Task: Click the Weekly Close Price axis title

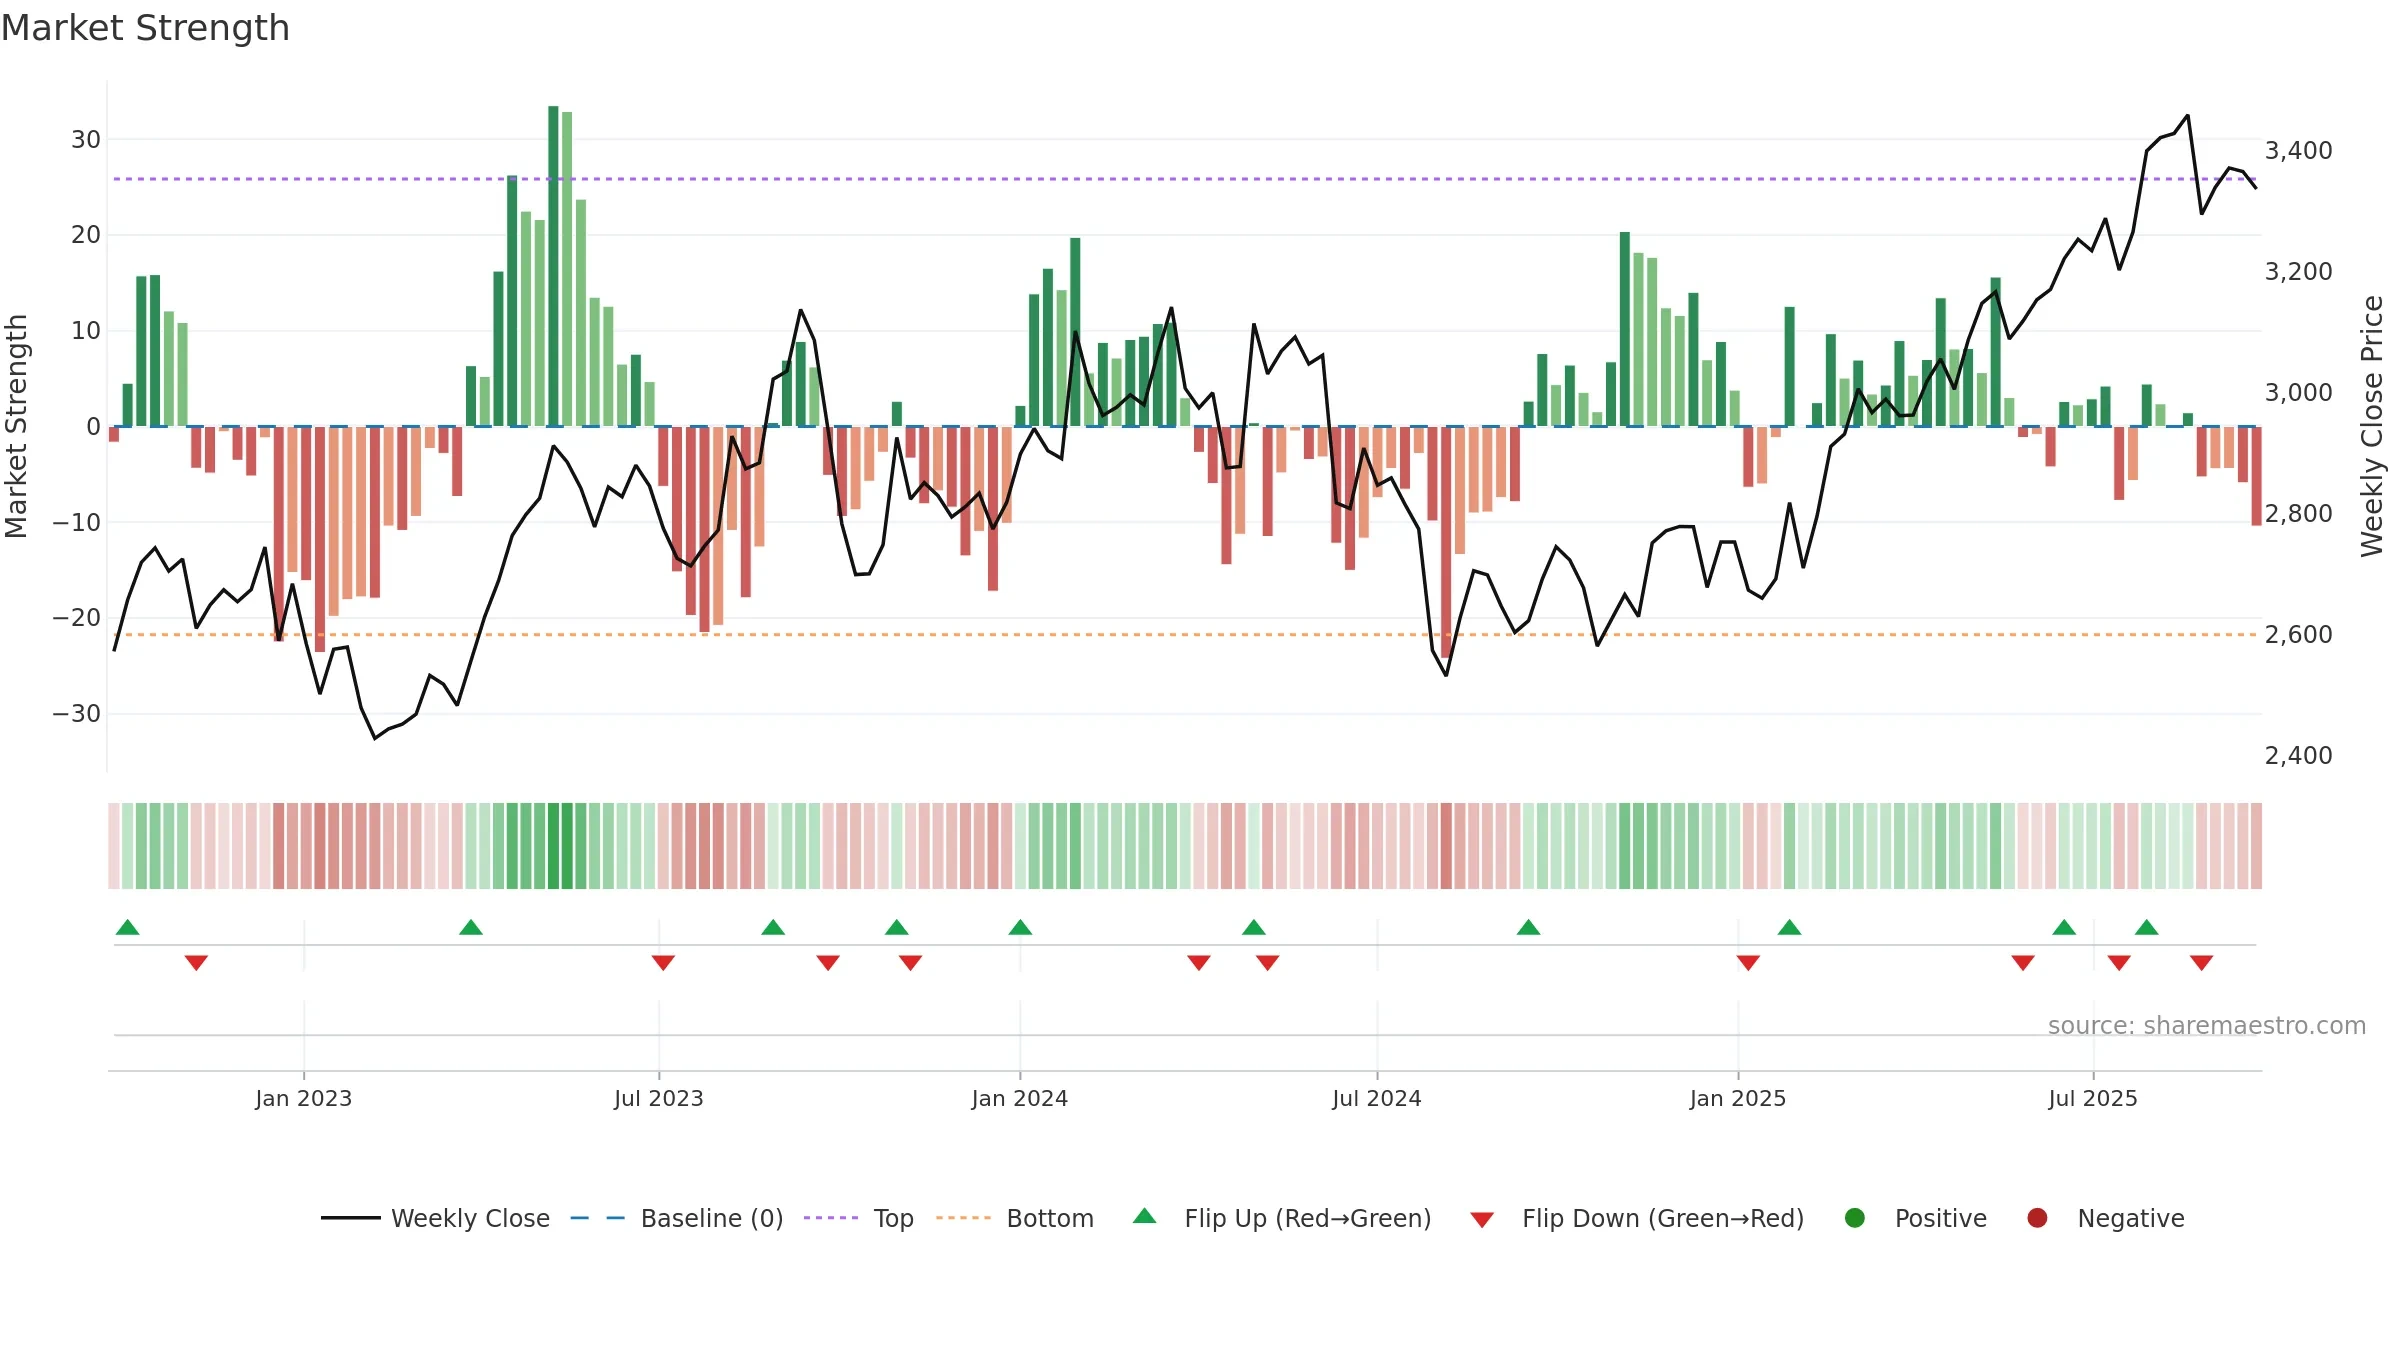Action: [x=2372, y=426]
